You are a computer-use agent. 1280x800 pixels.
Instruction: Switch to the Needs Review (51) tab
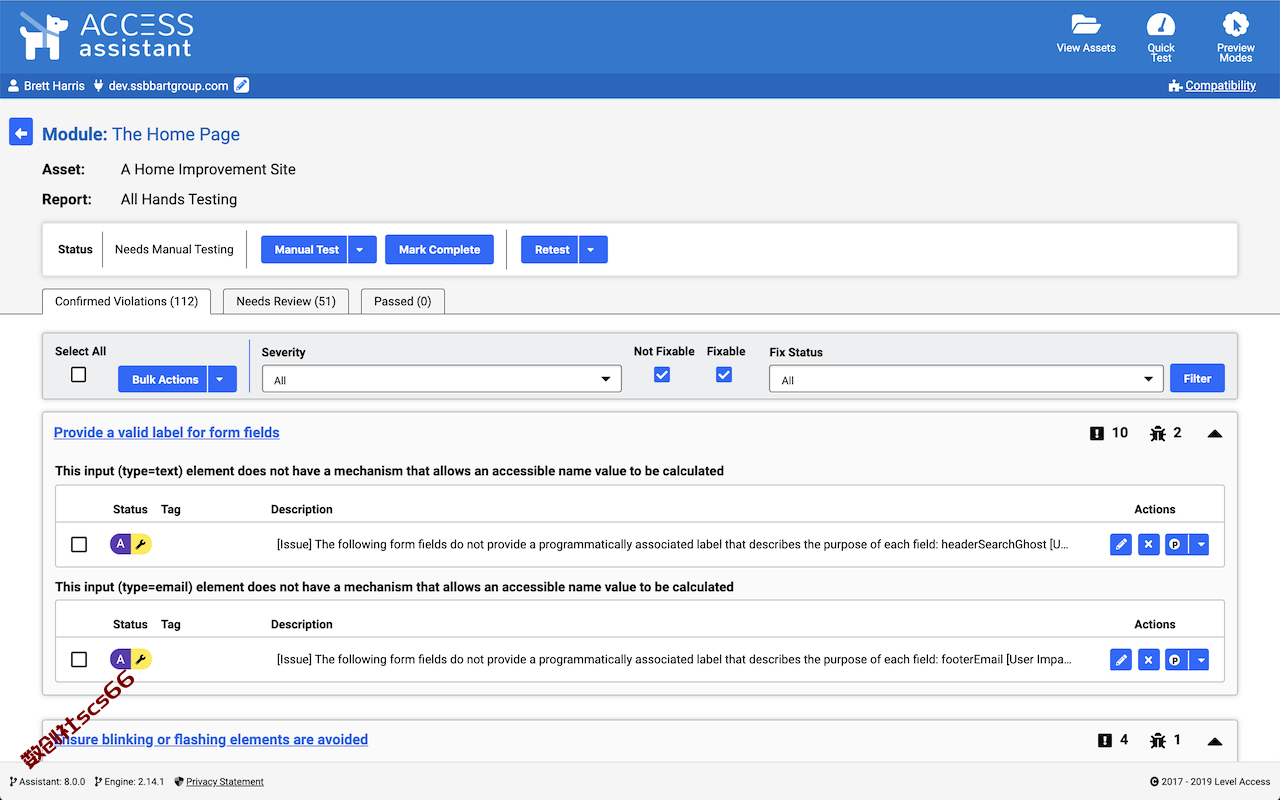coord(286,301)
